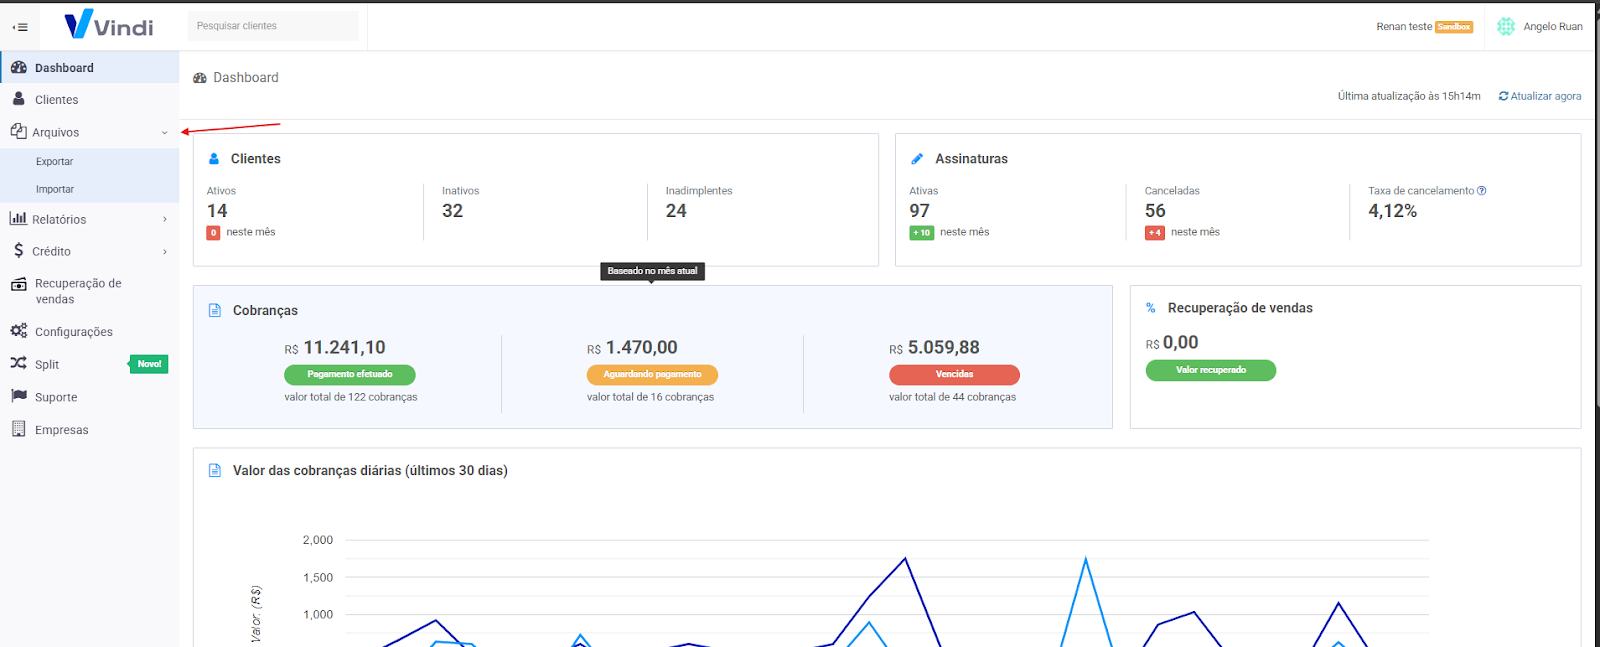Click the Configurações gears icon
The height and width of the screenshot is (647, 1600).
(x=18, y=331)
